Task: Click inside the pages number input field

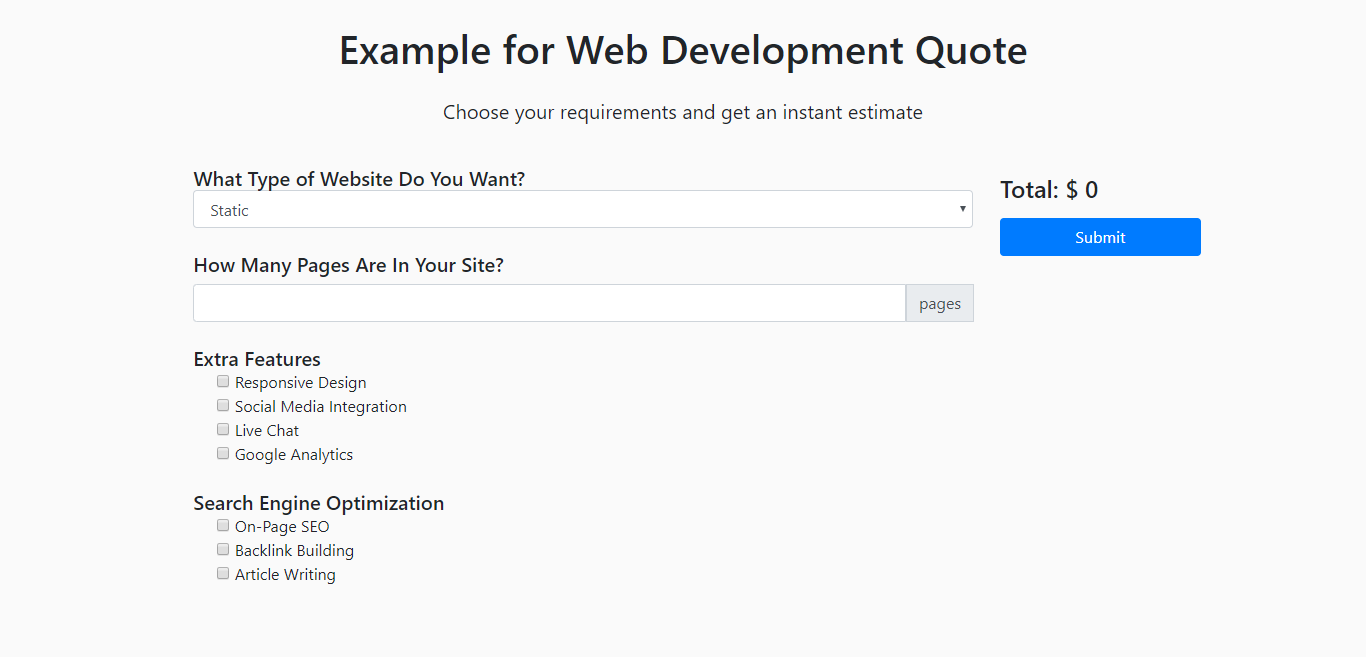Action: [x=549, y=302]
